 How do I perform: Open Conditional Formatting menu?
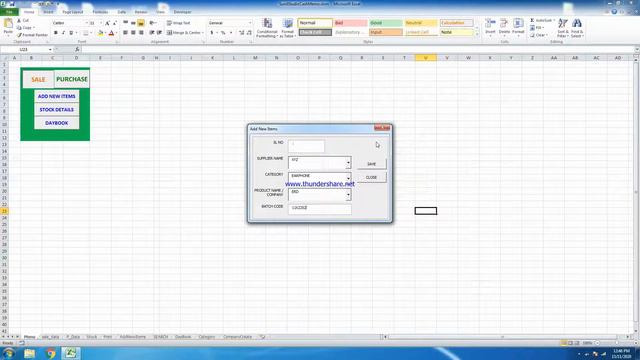click(x=267, y=28)
